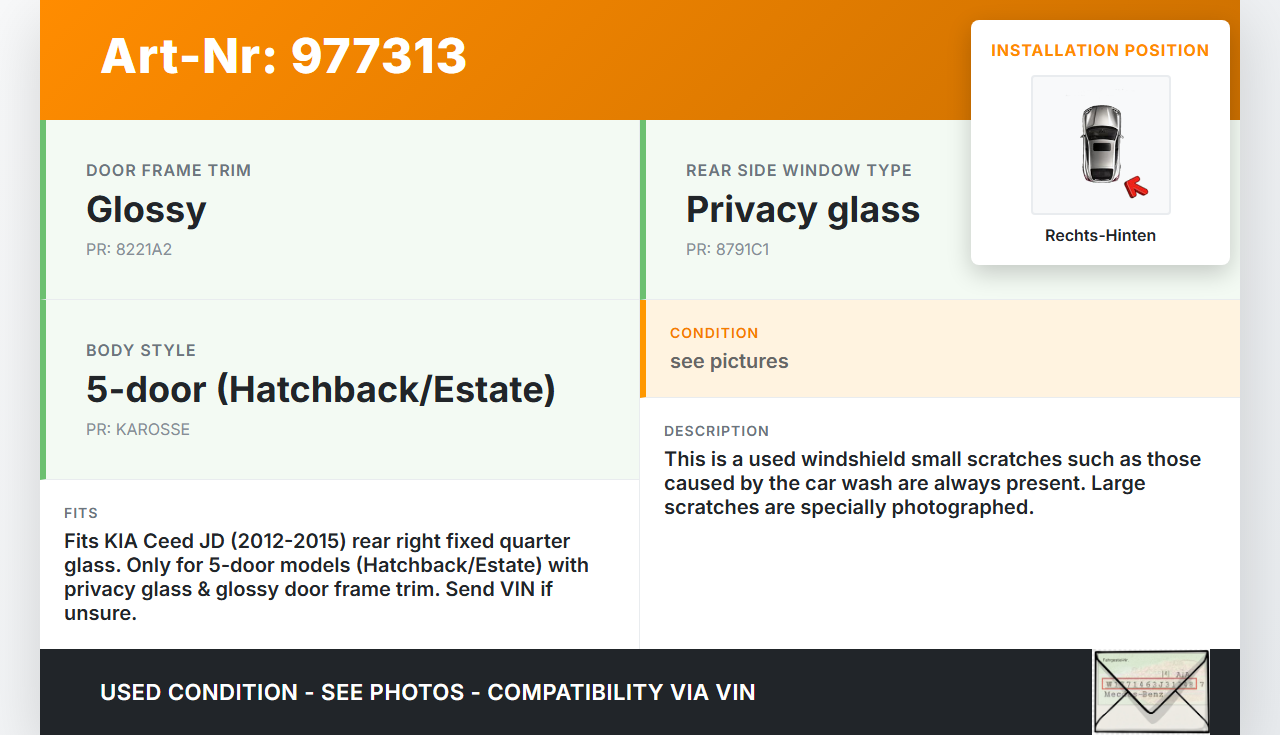Click the Body Style label

[x=141, y=351]
